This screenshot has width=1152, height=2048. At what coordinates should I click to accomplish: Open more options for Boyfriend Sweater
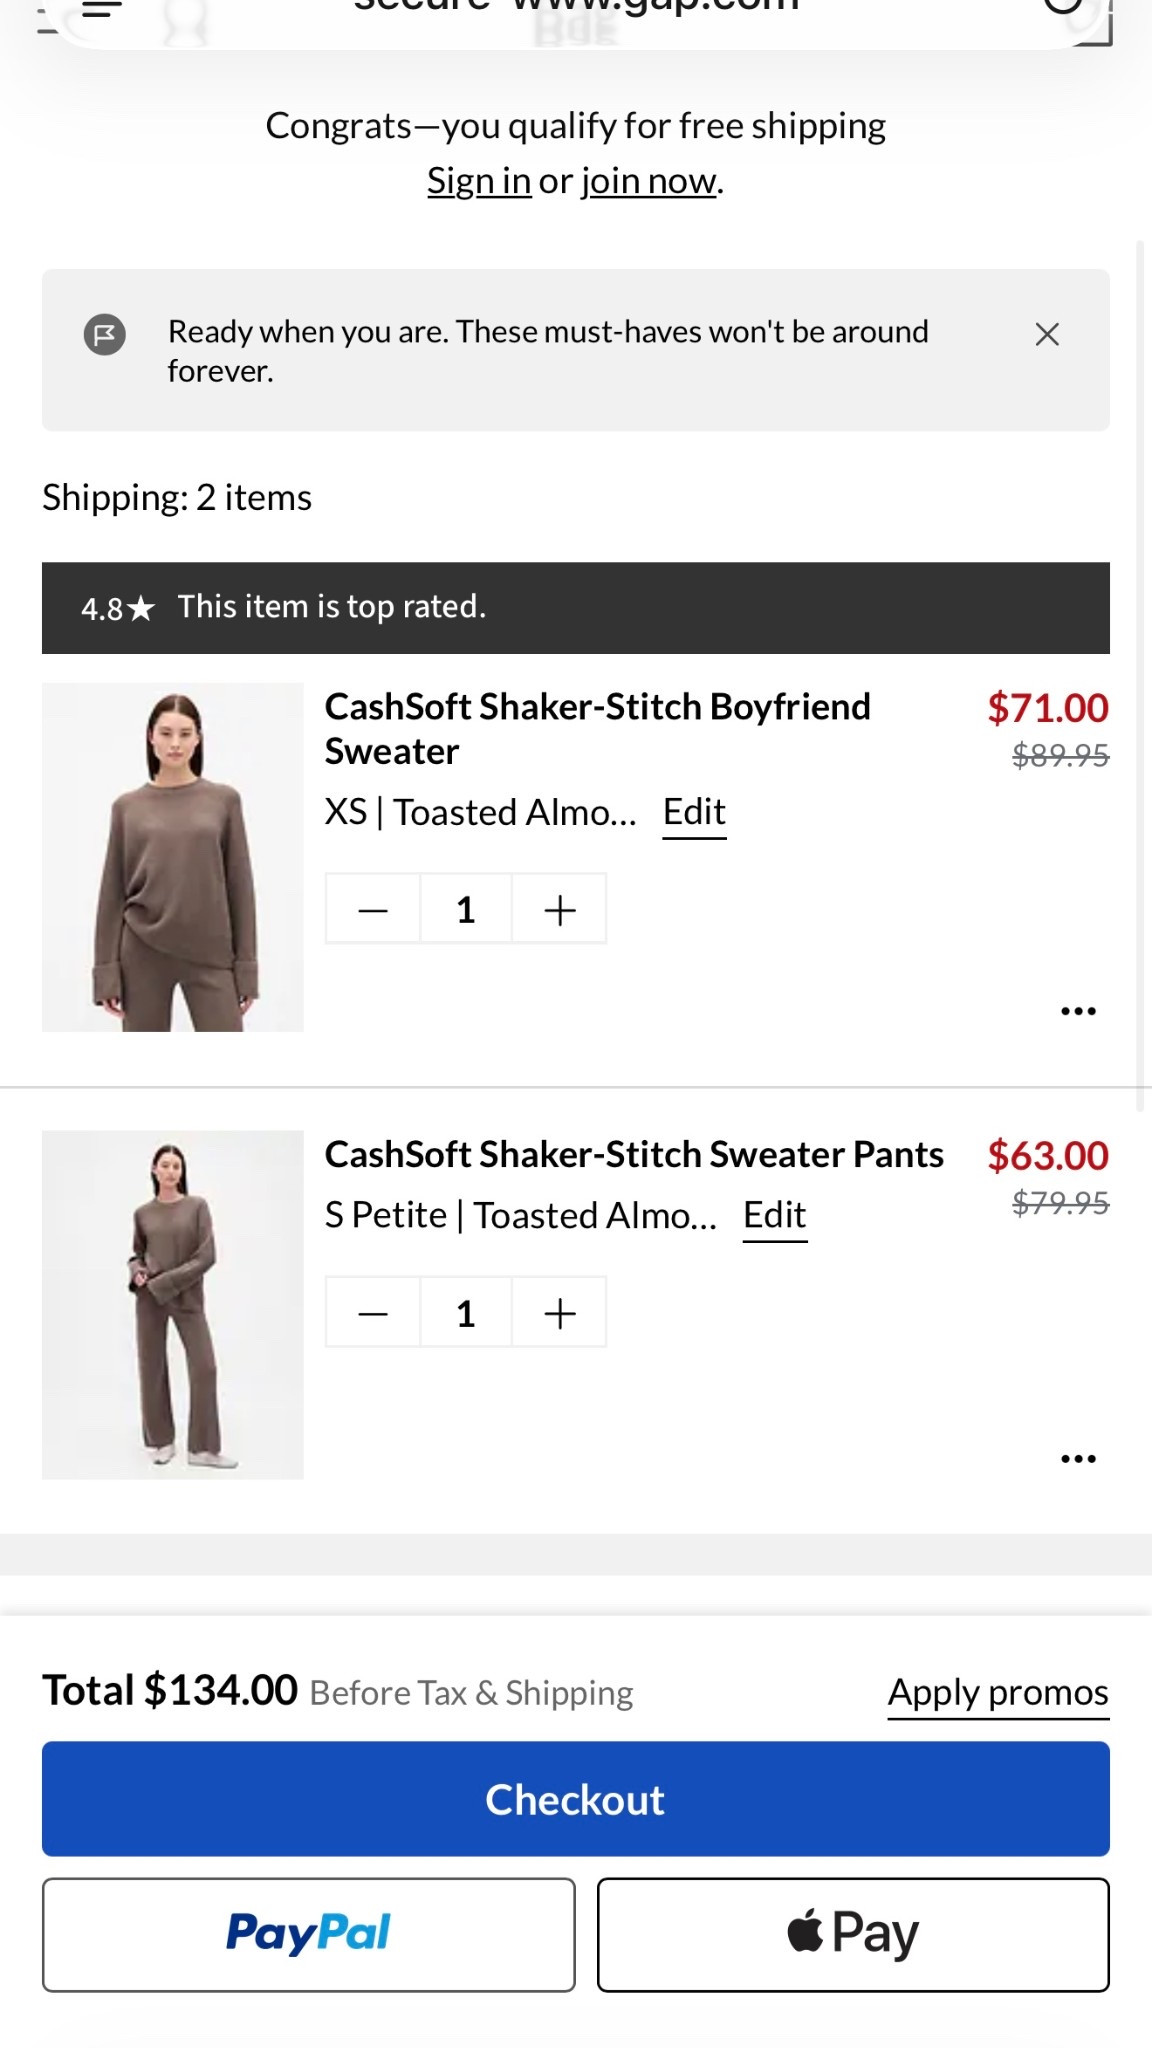[x=1078, y=1011]
